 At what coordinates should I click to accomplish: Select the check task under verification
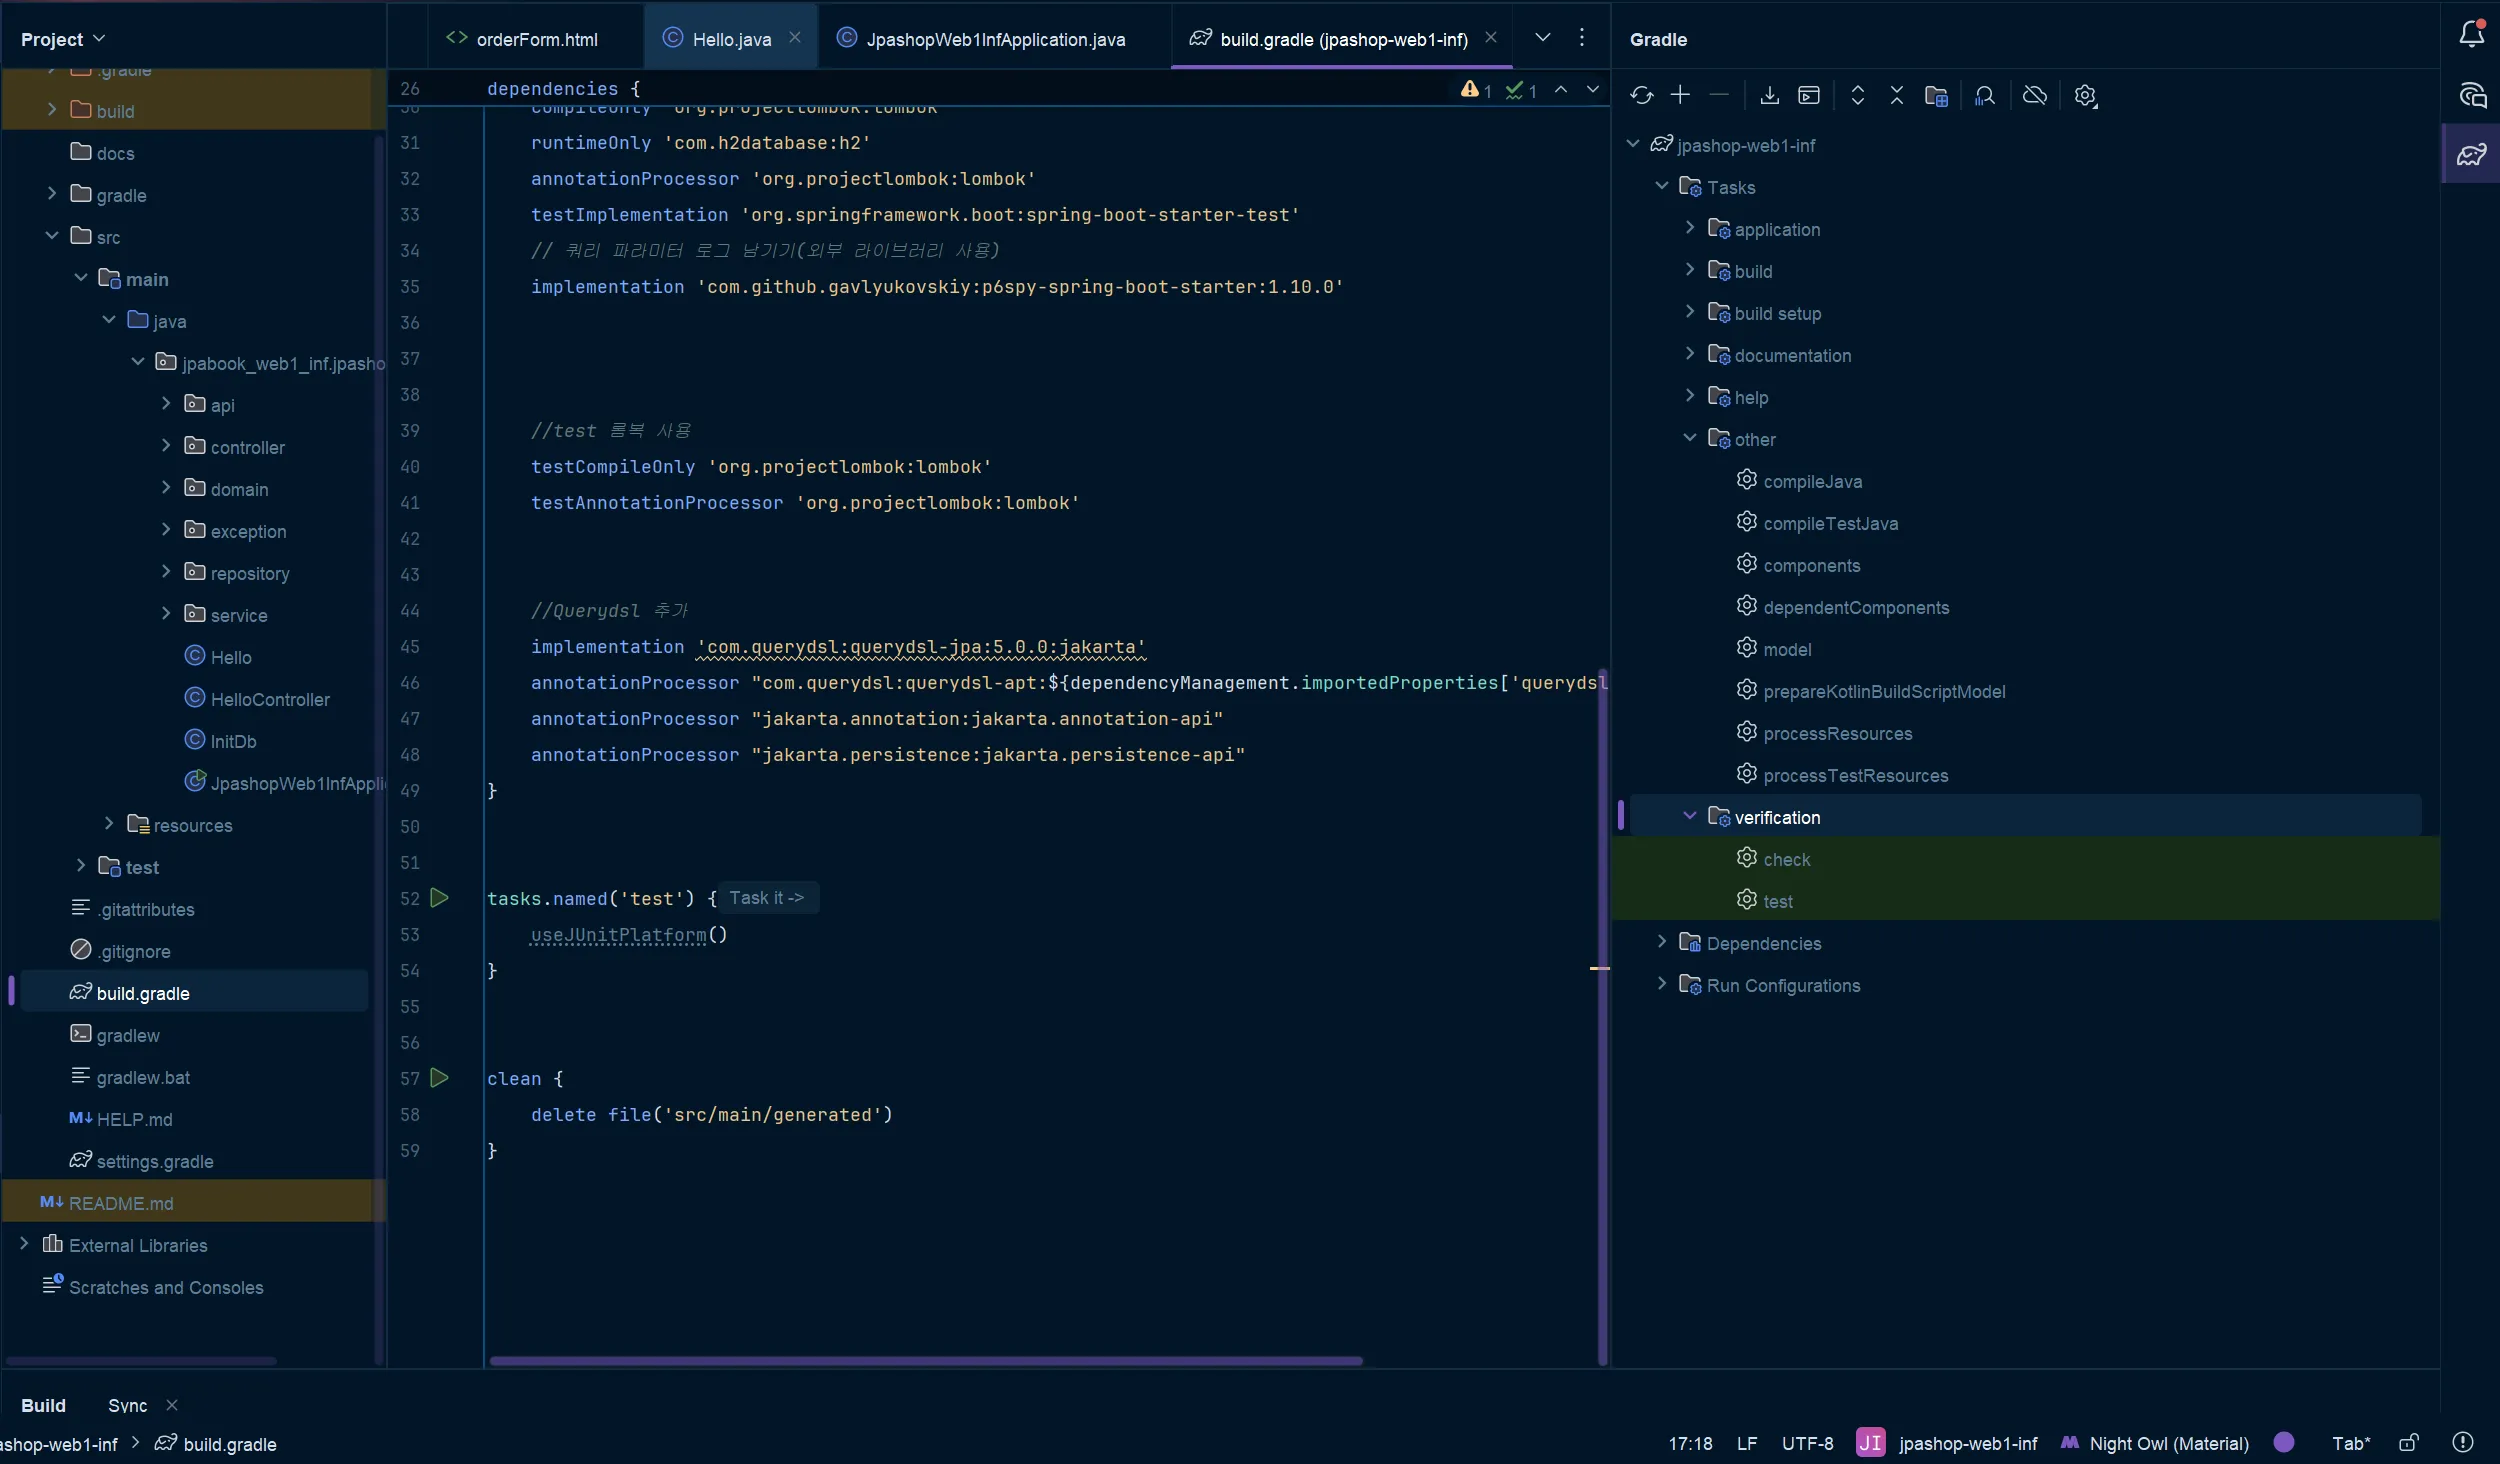tap(1788, 858)
